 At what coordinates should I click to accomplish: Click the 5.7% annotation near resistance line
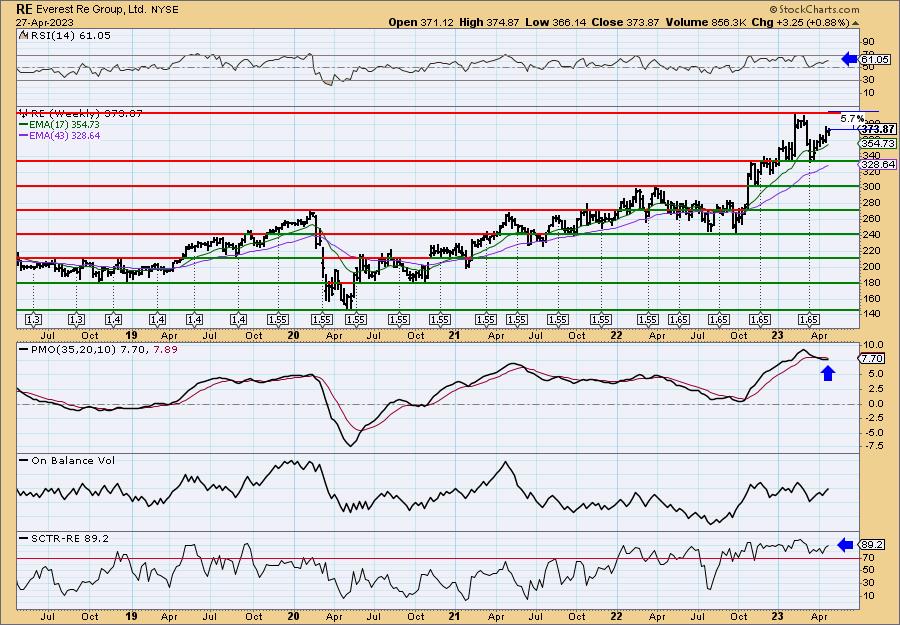(852, 119)
